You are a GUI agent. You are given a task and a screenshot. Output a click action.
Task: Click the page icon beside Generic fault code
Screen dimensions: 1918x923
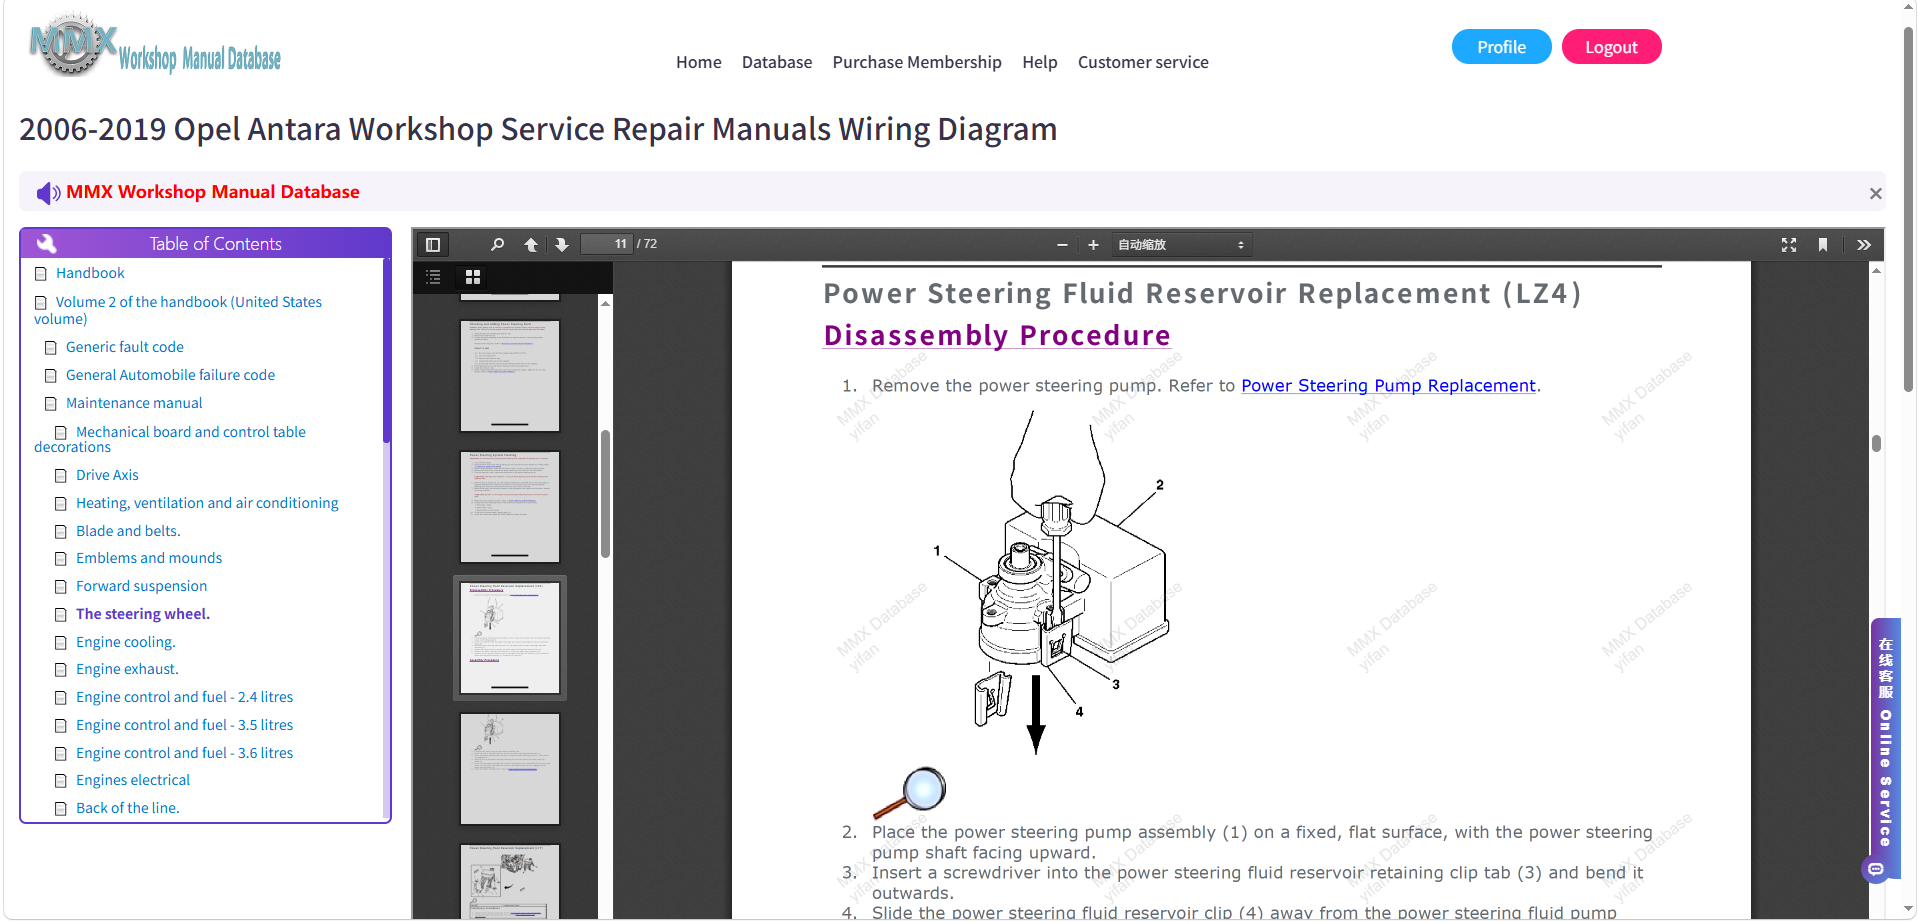[x=51, y=348]
